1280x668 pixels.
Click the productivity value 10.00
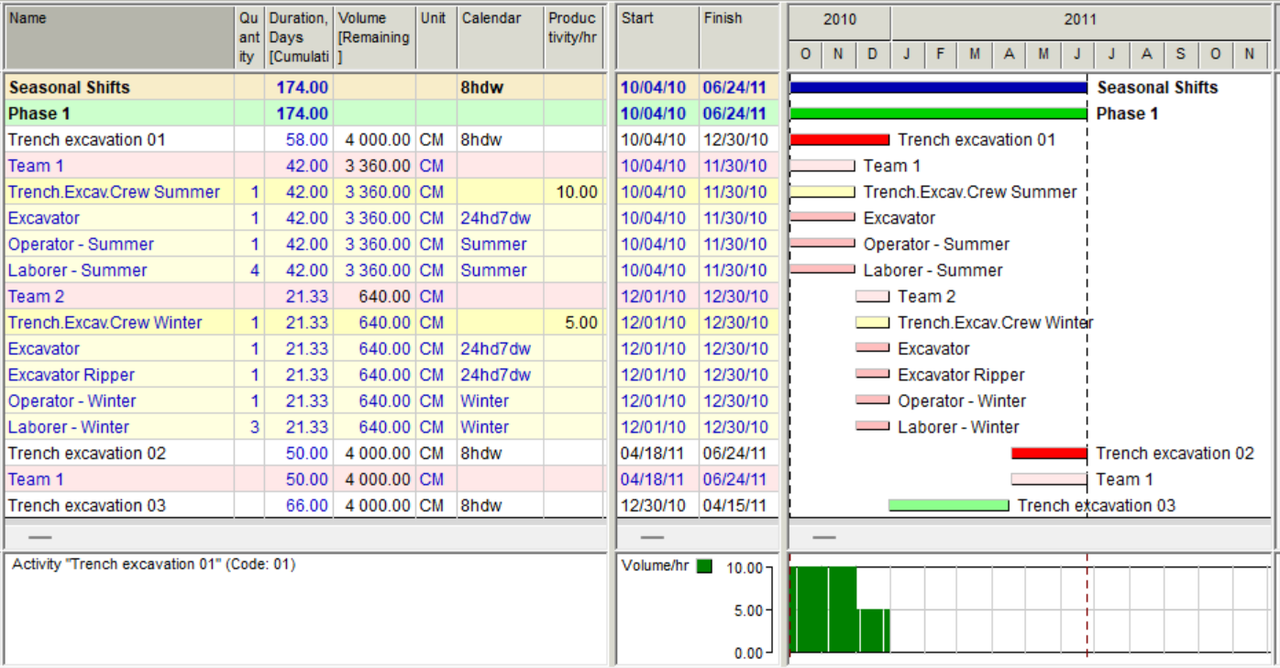[577, 192]
